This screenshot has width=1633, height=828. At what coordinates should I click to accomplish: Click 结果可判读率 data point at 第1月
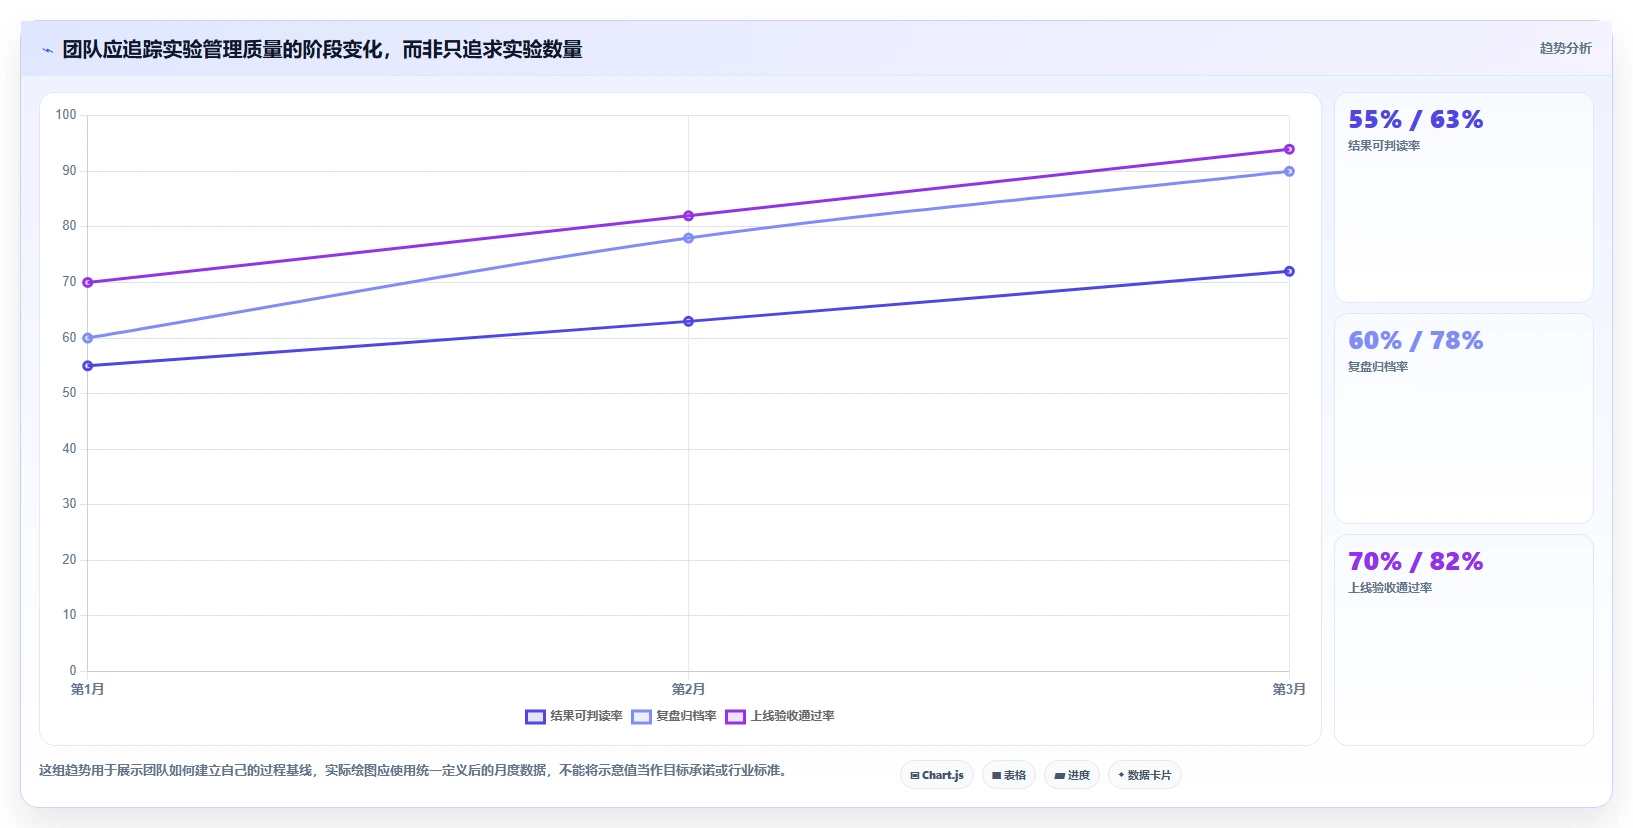[88, 366]
